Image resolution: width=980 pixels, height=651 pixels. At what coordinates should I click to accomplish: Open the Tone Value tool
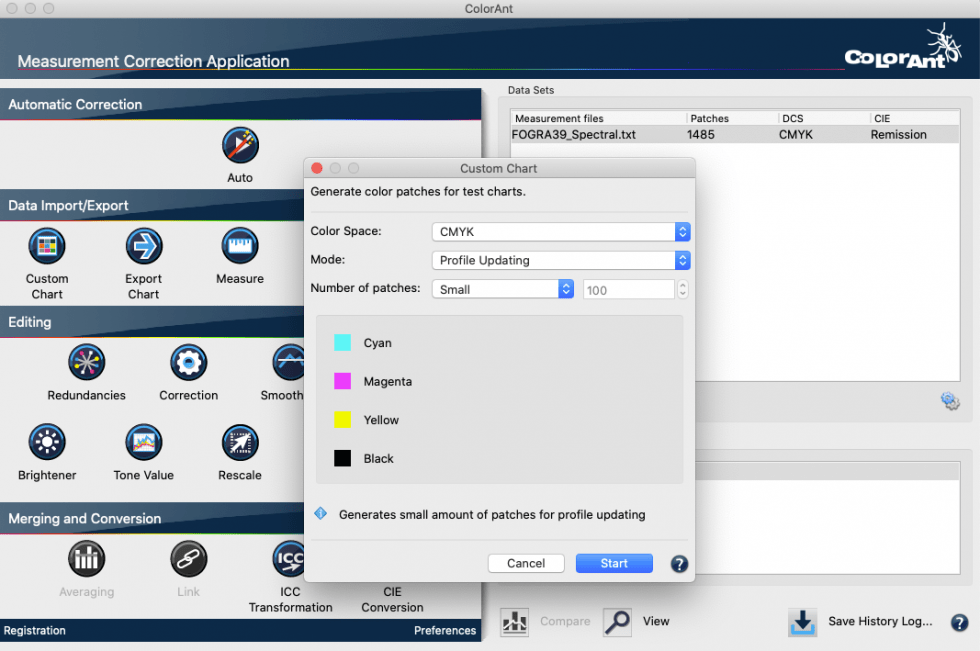tap(143, 442)
